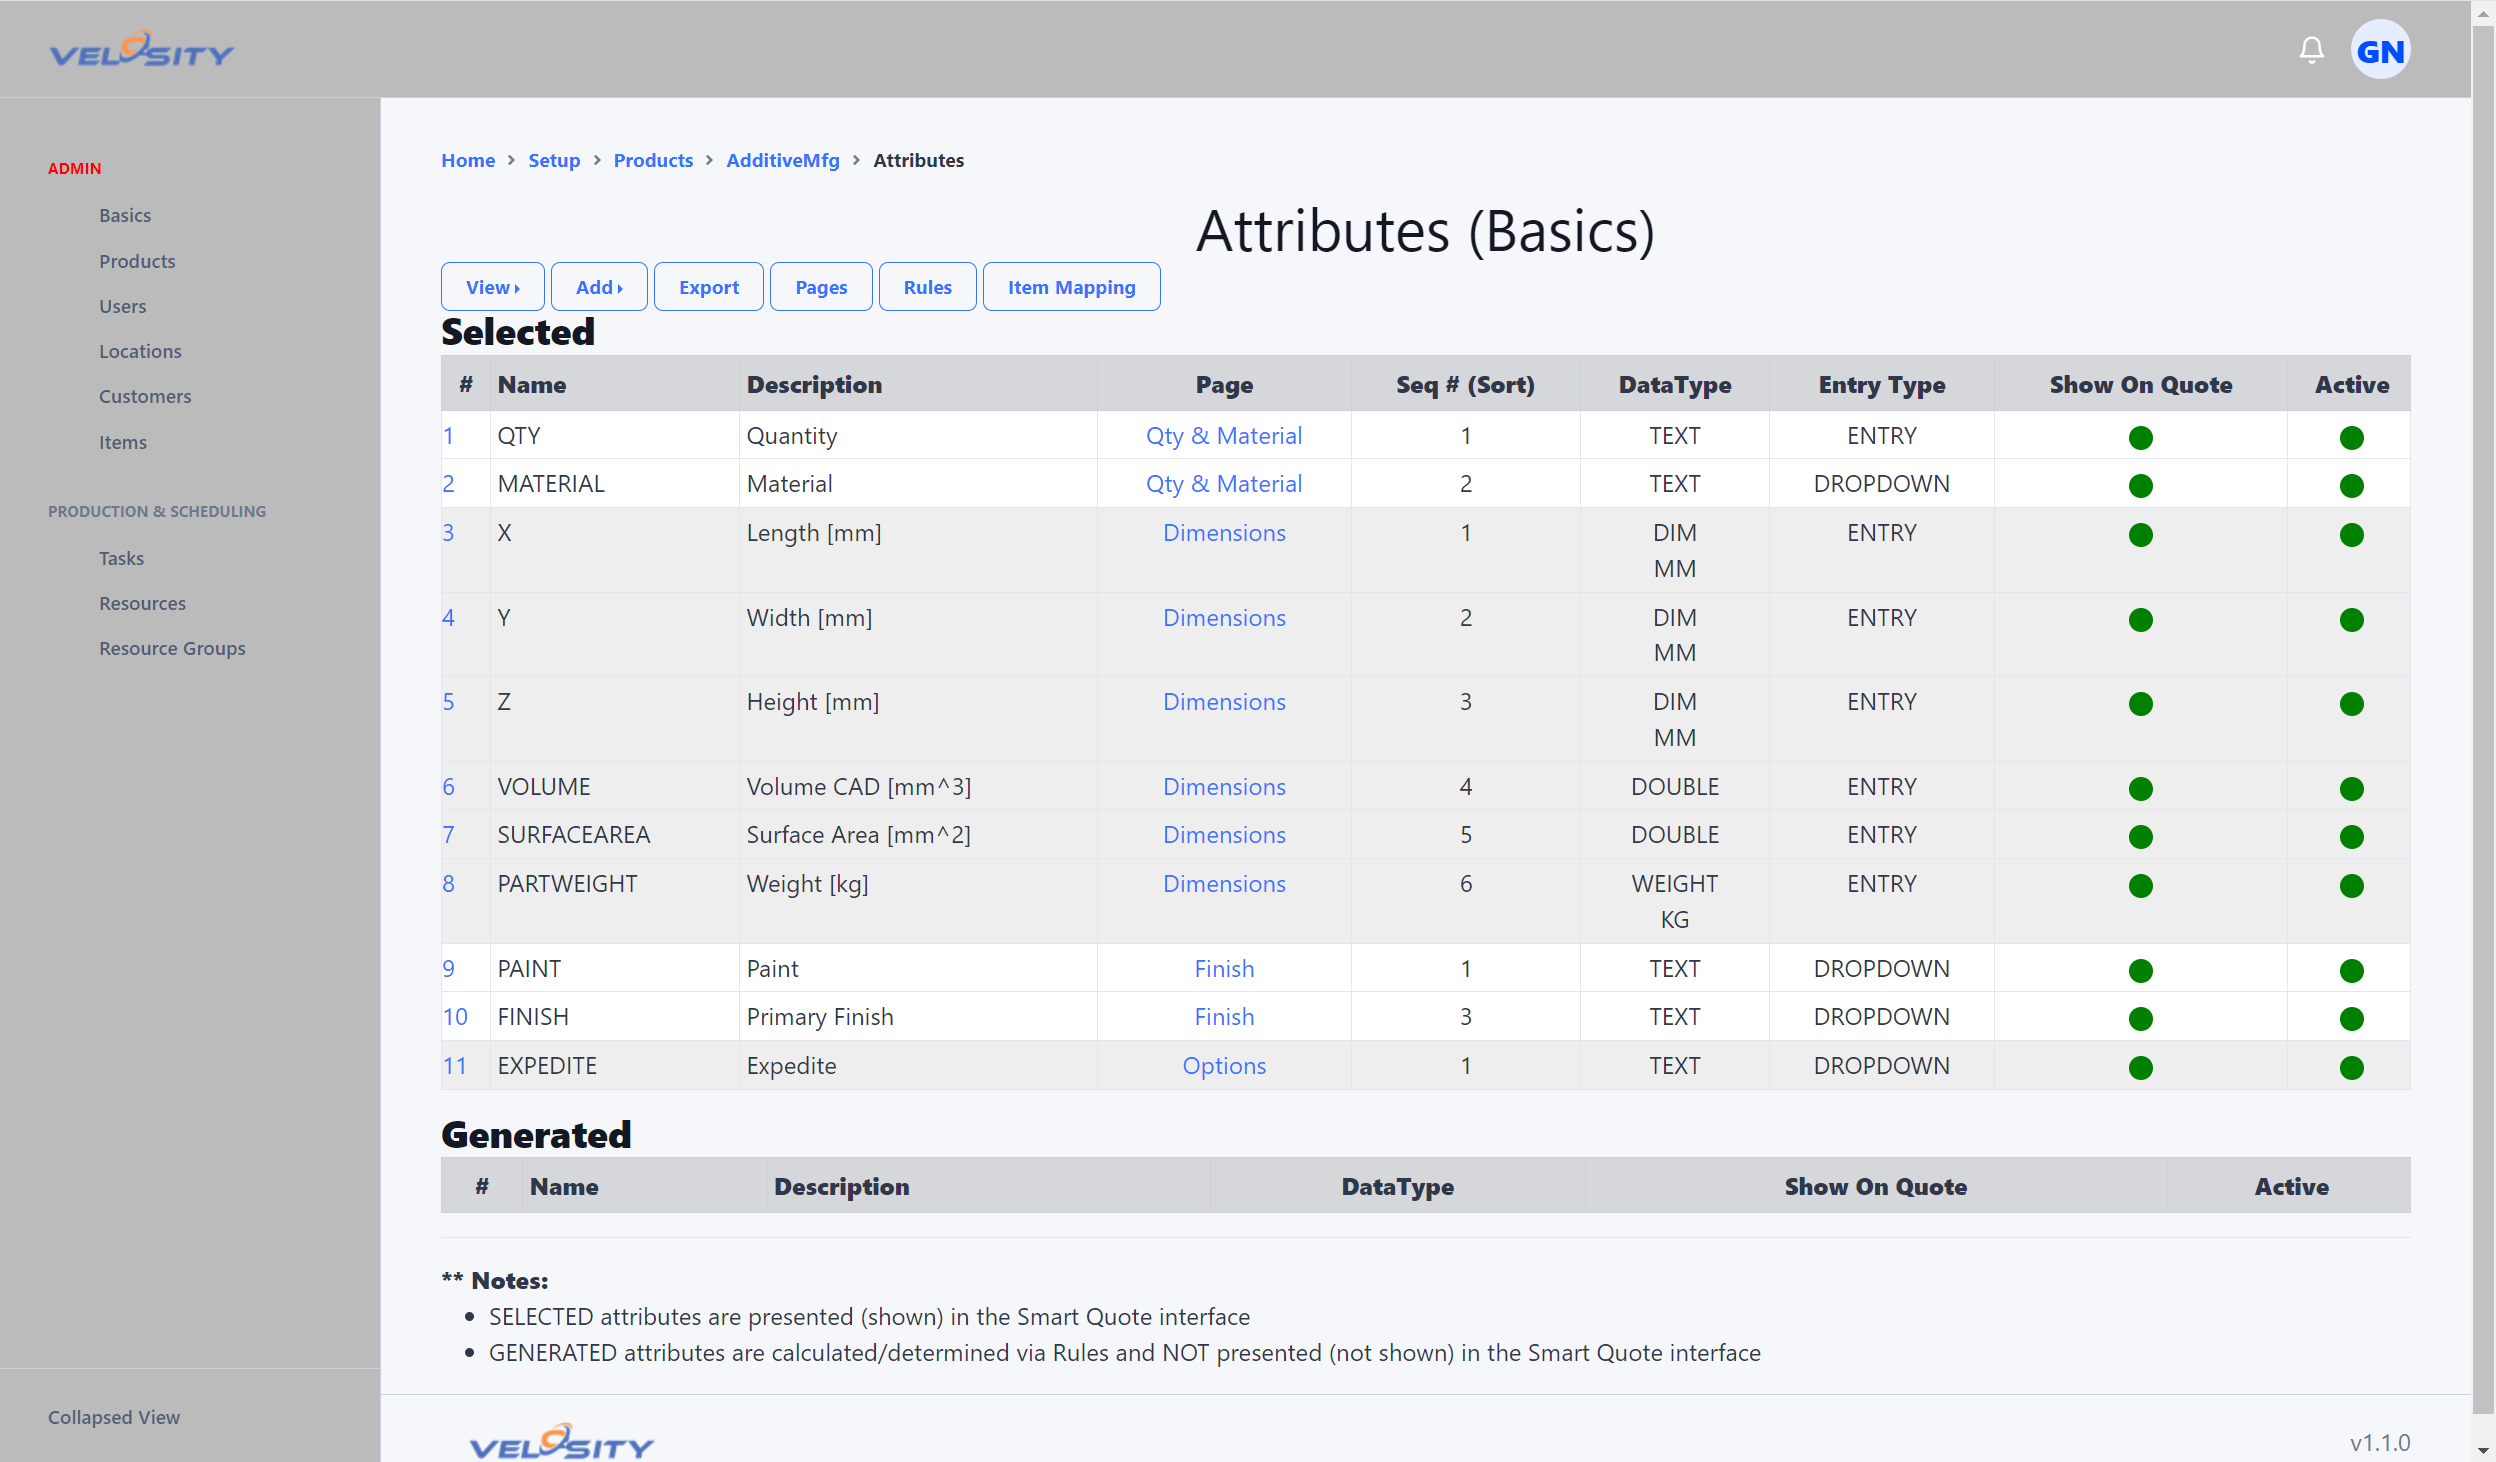The height and width of the screenshot is (1462, 2496).
Task: Toggle Active dot for Z row
Action: [x=2351, y=704]
